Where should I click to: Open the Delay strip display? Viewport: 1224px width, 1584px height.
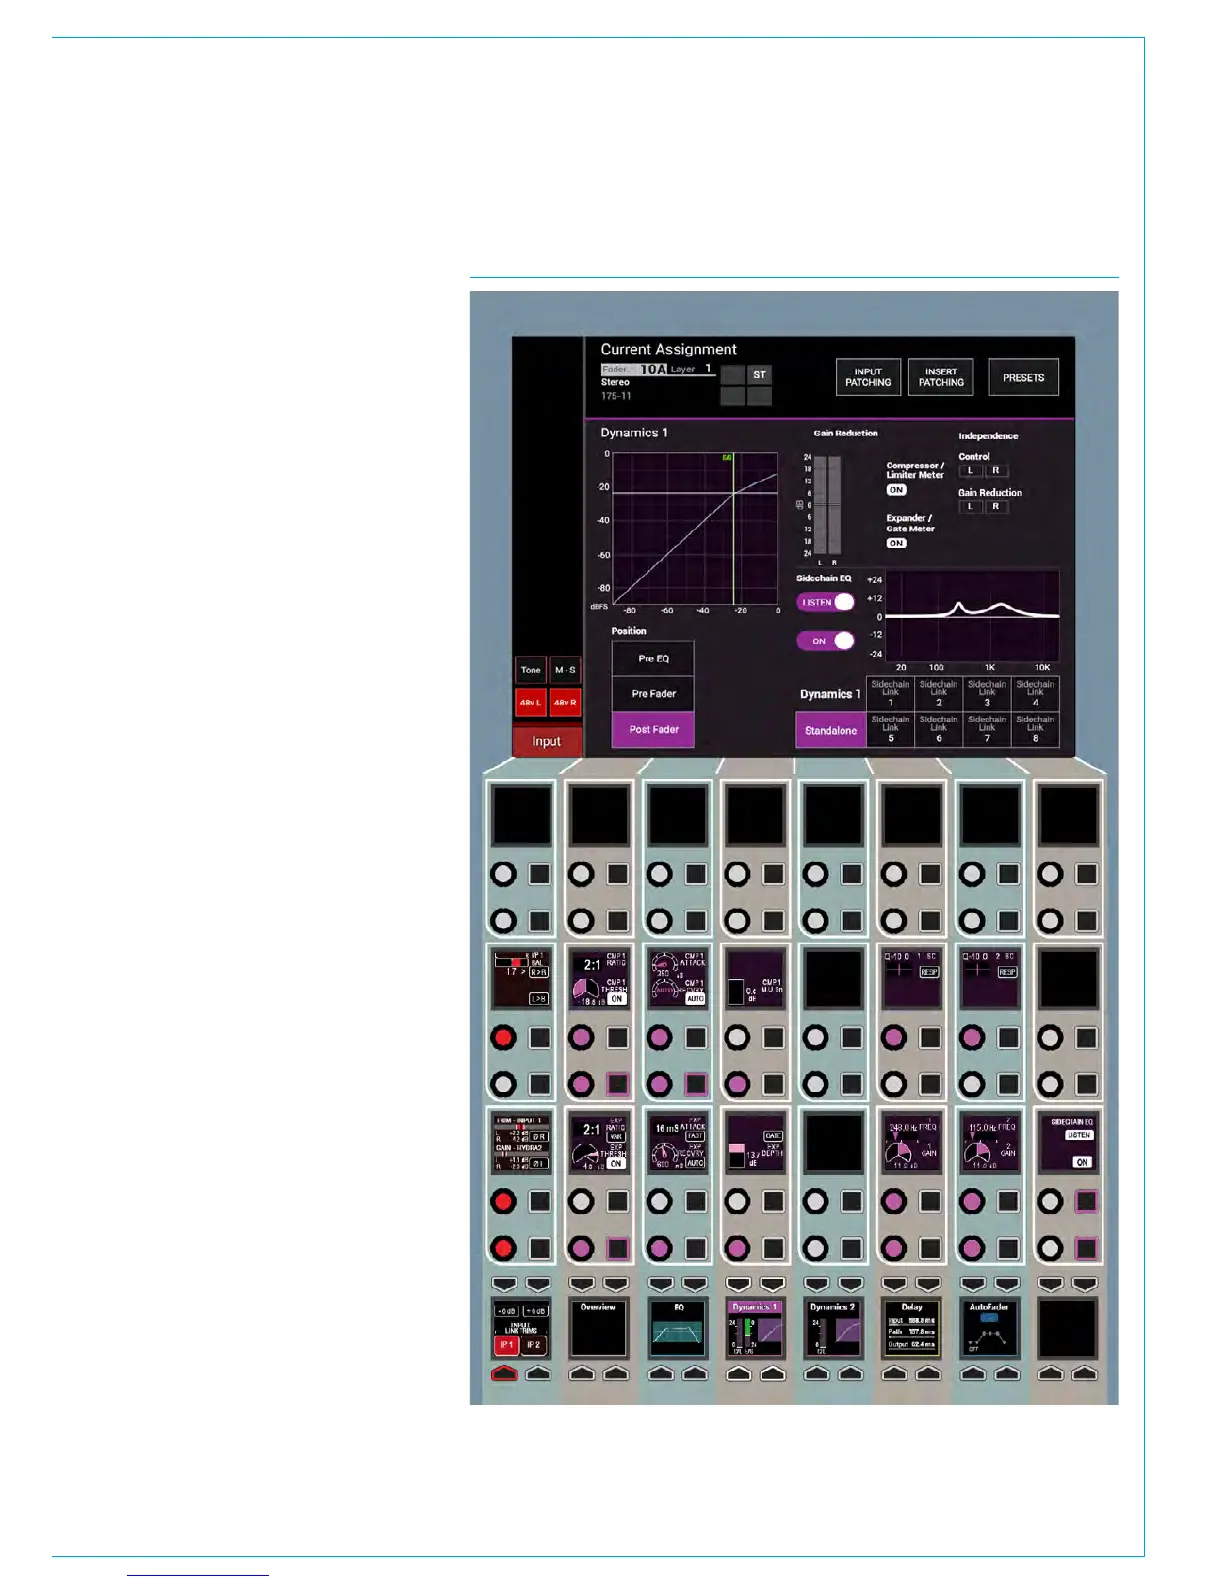pyautogui.click(x=911, y=1328)
